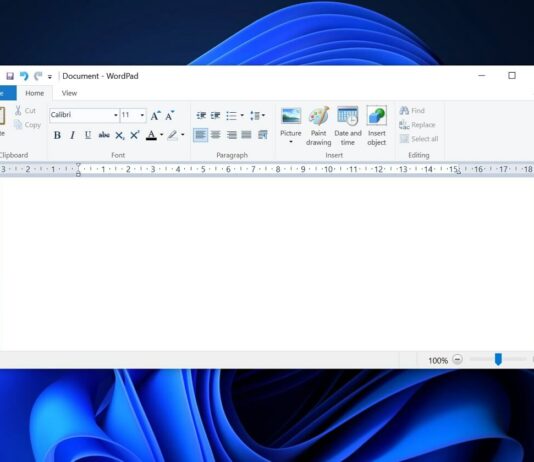The image size is (534, 462).
Task: Open the list style dropdown arrow
Action: click(242, 115)
